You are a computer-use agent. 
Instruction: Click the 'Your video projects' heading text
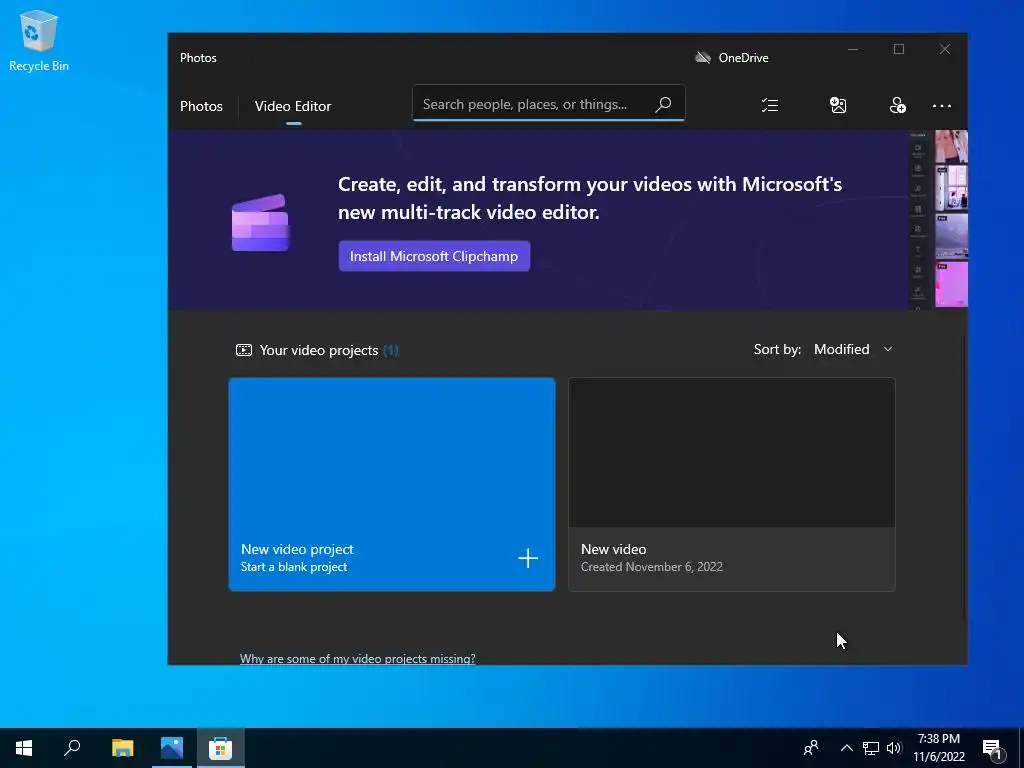[x=319, y=350]
